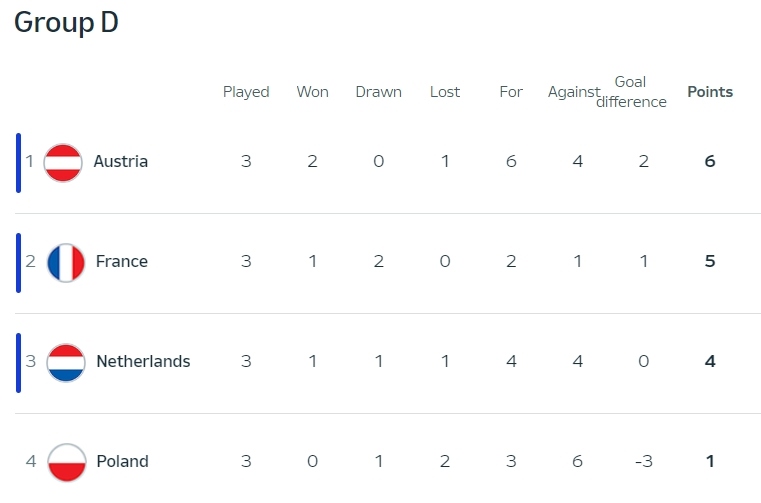The image size is (761, 503).
Task: Click the Drawn column header
Action: tap(379, 92)
